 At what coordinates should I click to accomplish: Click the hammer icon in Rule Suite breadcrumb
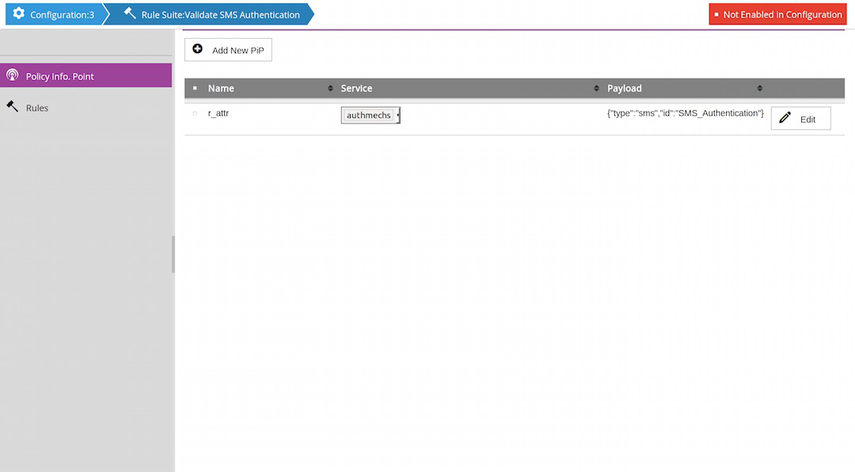click(130, 13)
